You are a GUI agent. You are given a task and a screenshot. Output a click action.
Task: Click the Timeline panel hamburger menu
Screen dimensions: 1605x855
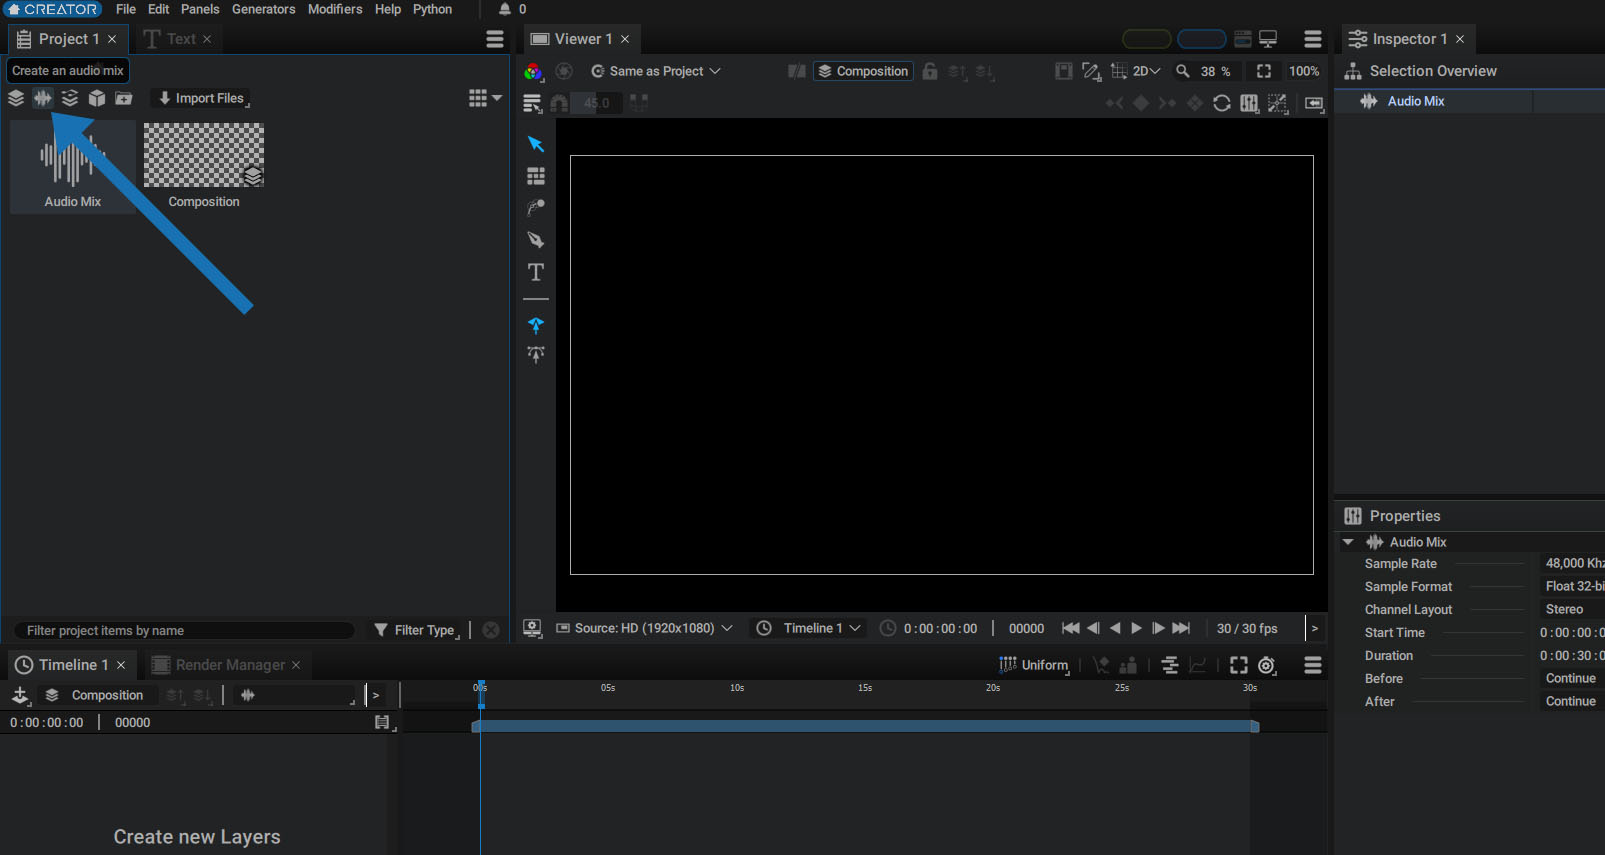(x=1313, y=665)
